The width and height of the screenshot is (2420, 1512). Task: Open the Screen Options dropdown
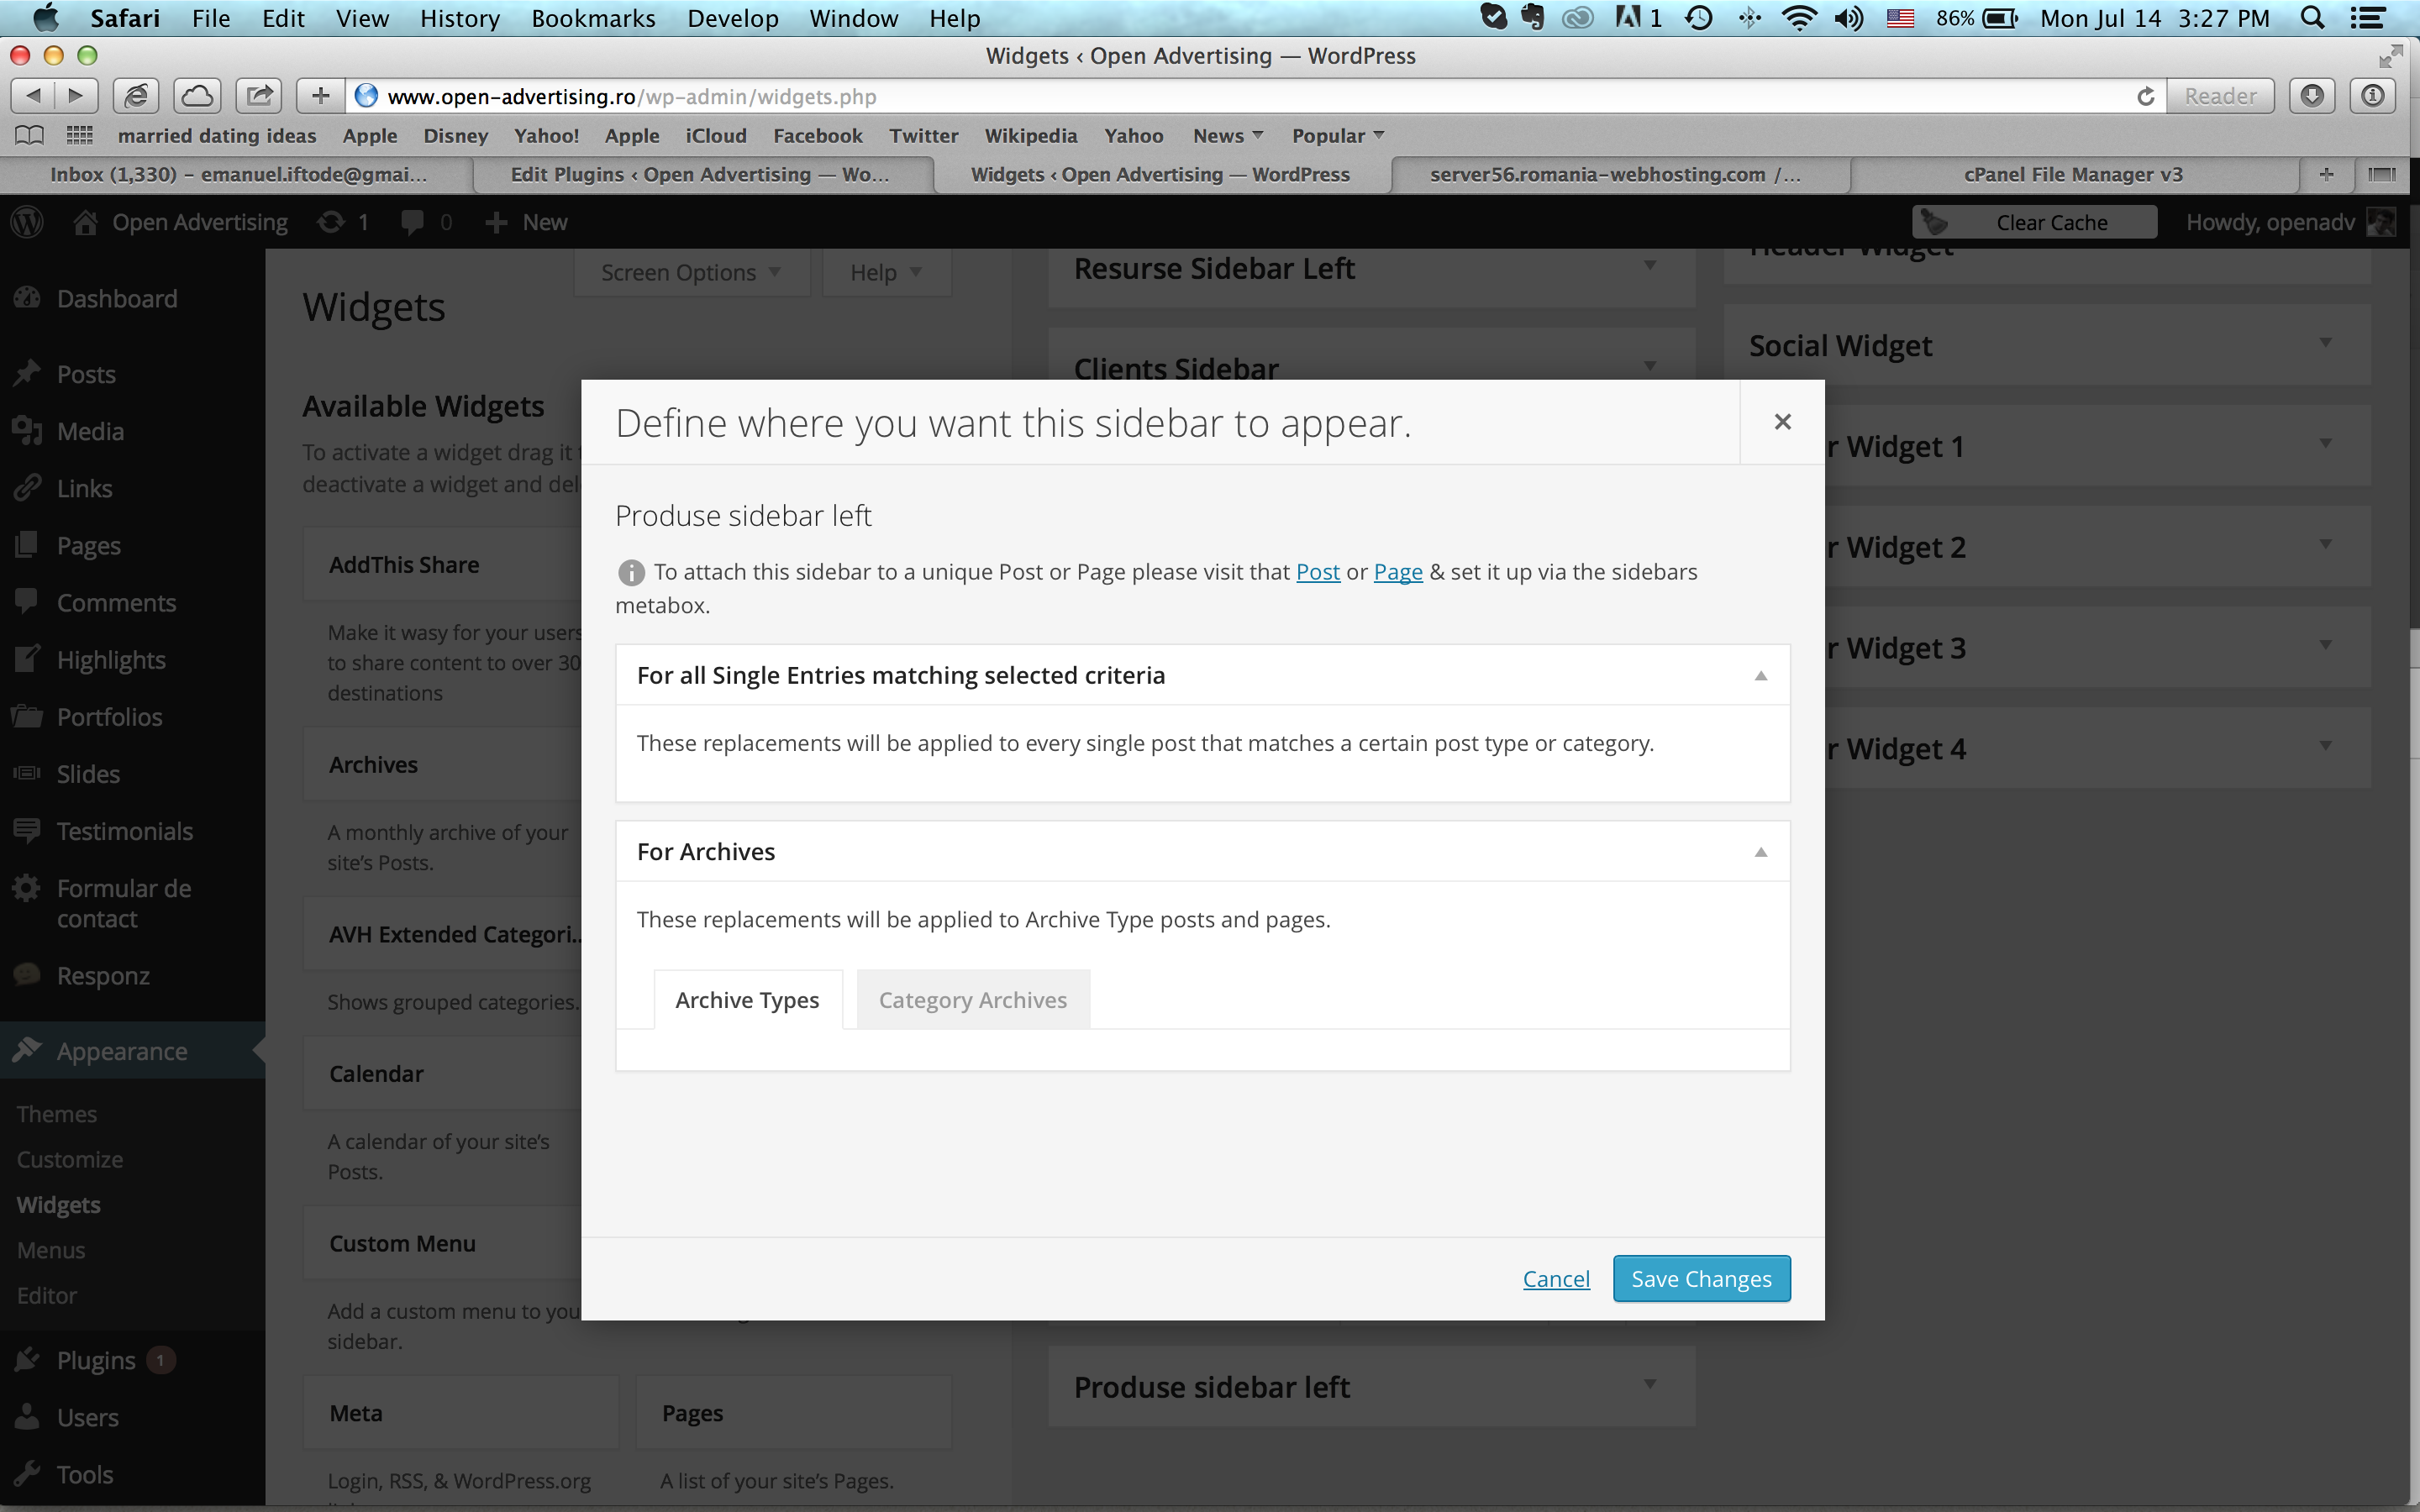[x=691, y=272]
